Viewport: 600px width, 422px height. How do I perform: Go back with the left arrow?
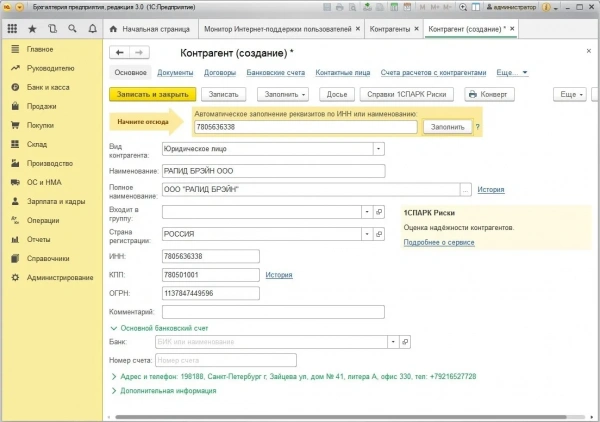tap(119, 52)
